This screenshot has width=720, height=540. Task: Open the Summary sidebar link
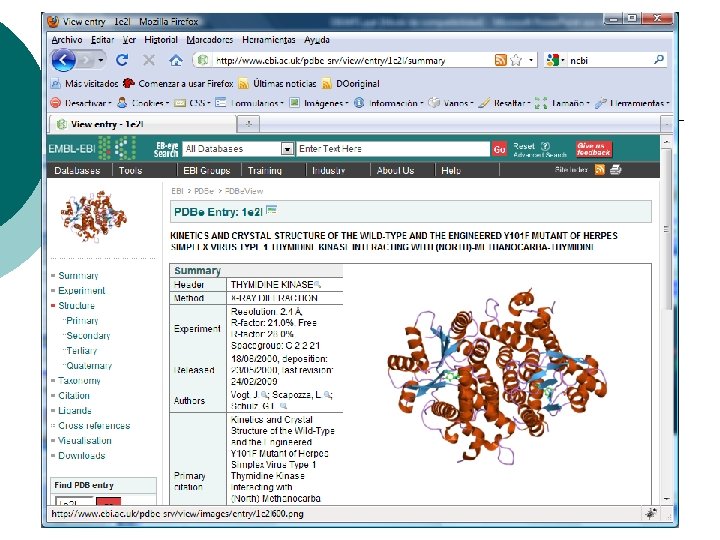(78, 276)
